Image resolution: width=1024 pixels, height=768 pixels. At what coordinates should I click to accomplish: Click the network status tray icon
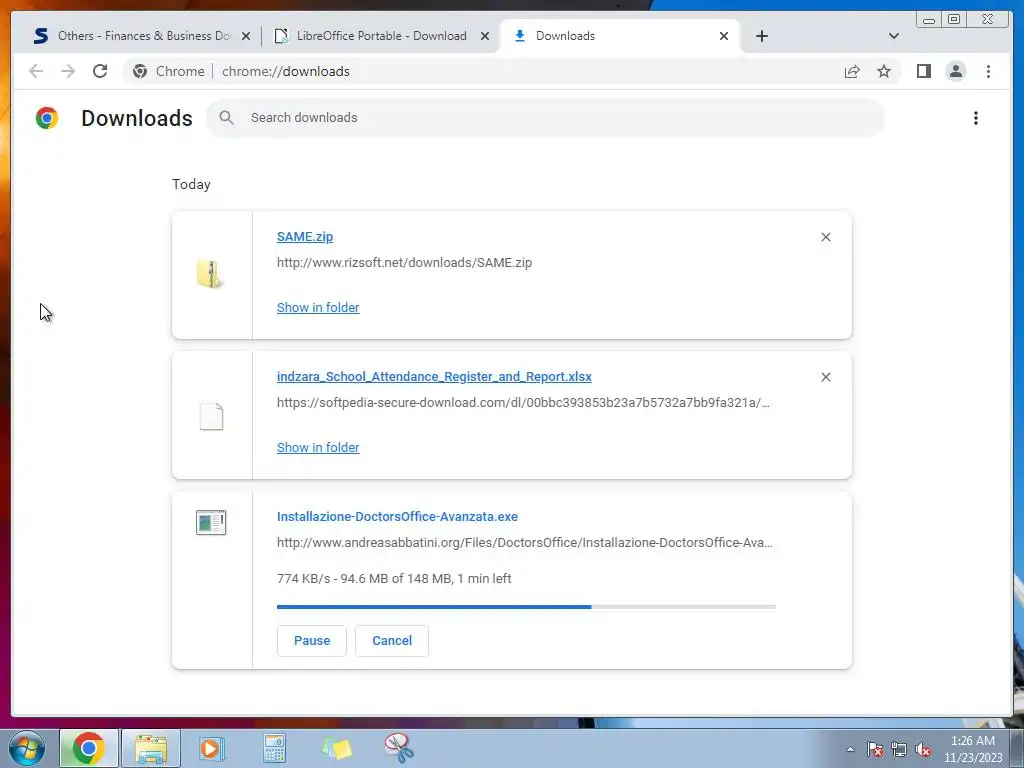point(899,749)
